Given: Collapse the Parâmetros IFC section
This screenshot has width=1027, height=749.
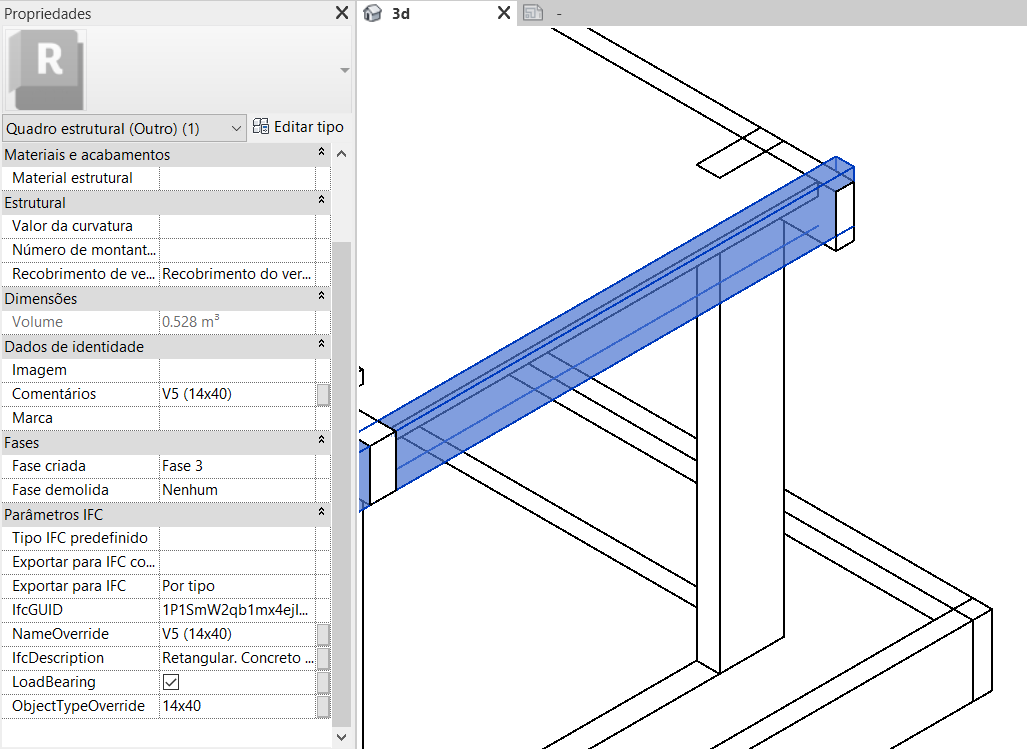Looking at the screenshot, I should pos(321,512).
